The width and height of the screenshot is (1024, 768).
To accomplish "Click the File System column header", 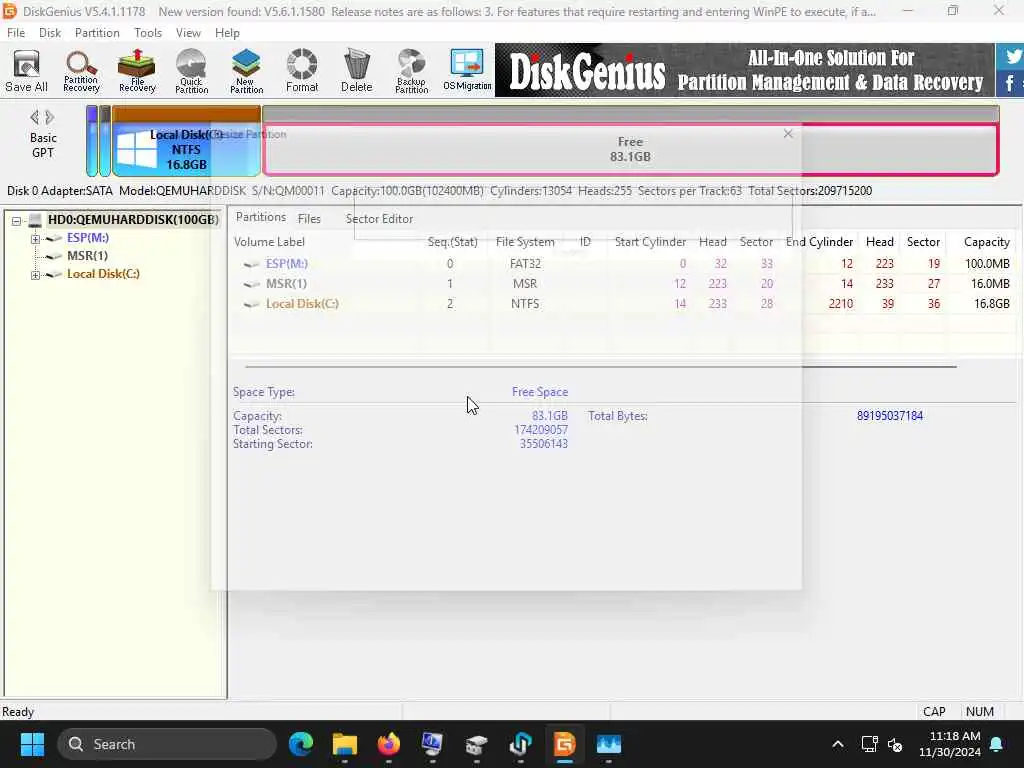I will pos(525,242).
